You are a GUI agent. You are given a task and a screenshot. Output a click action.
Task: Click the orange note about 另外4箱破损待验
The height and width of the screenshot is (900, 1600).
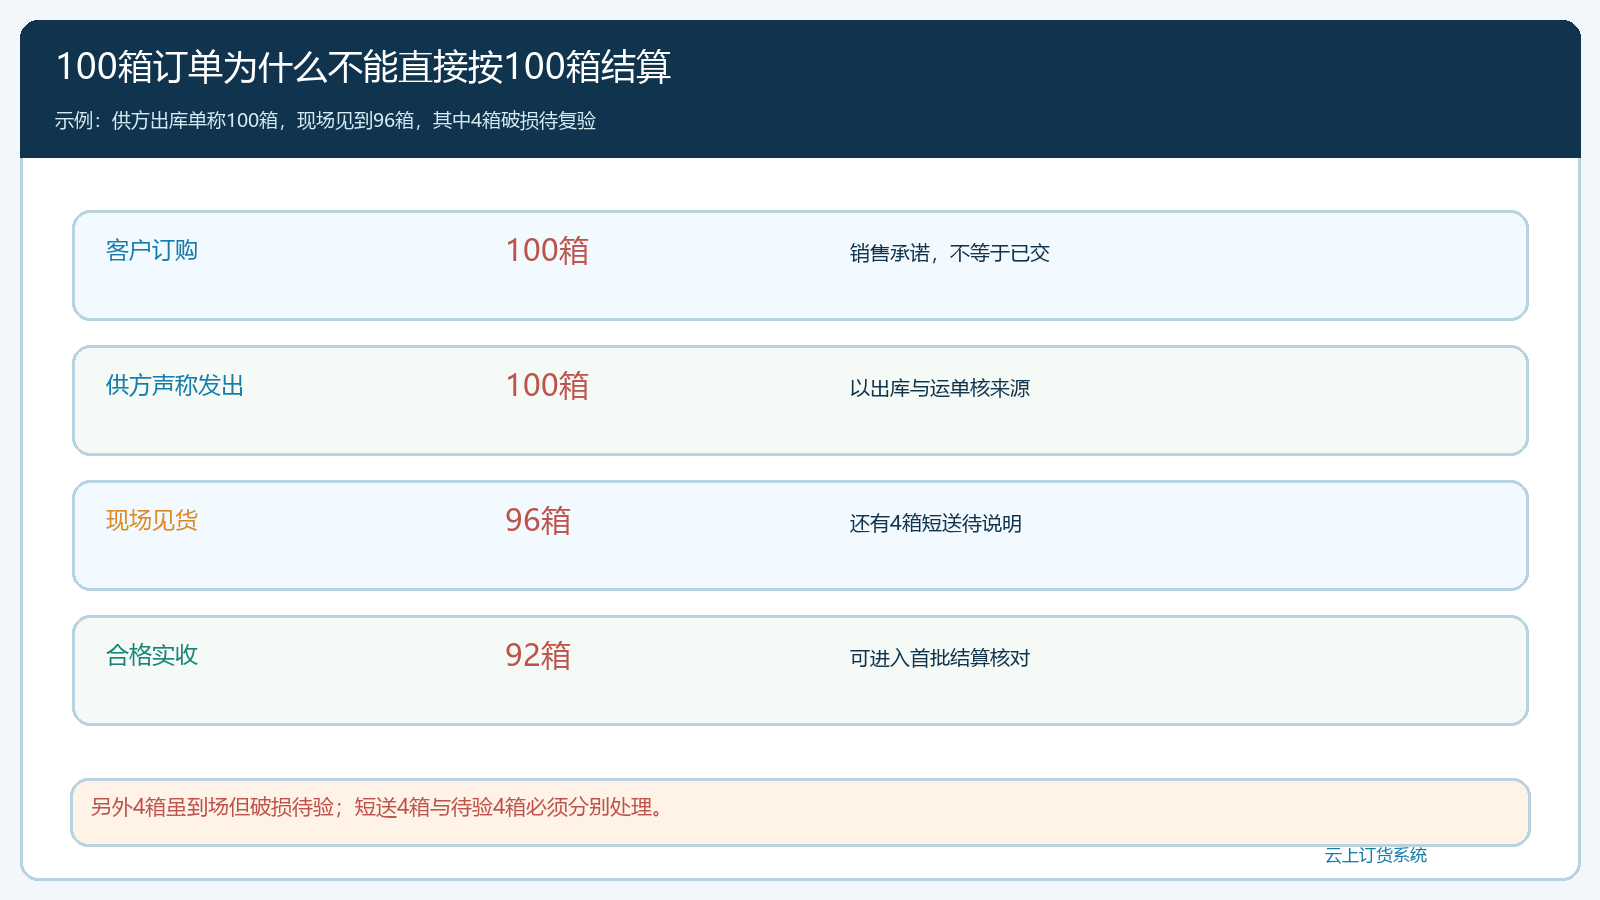tap(800, 812)
